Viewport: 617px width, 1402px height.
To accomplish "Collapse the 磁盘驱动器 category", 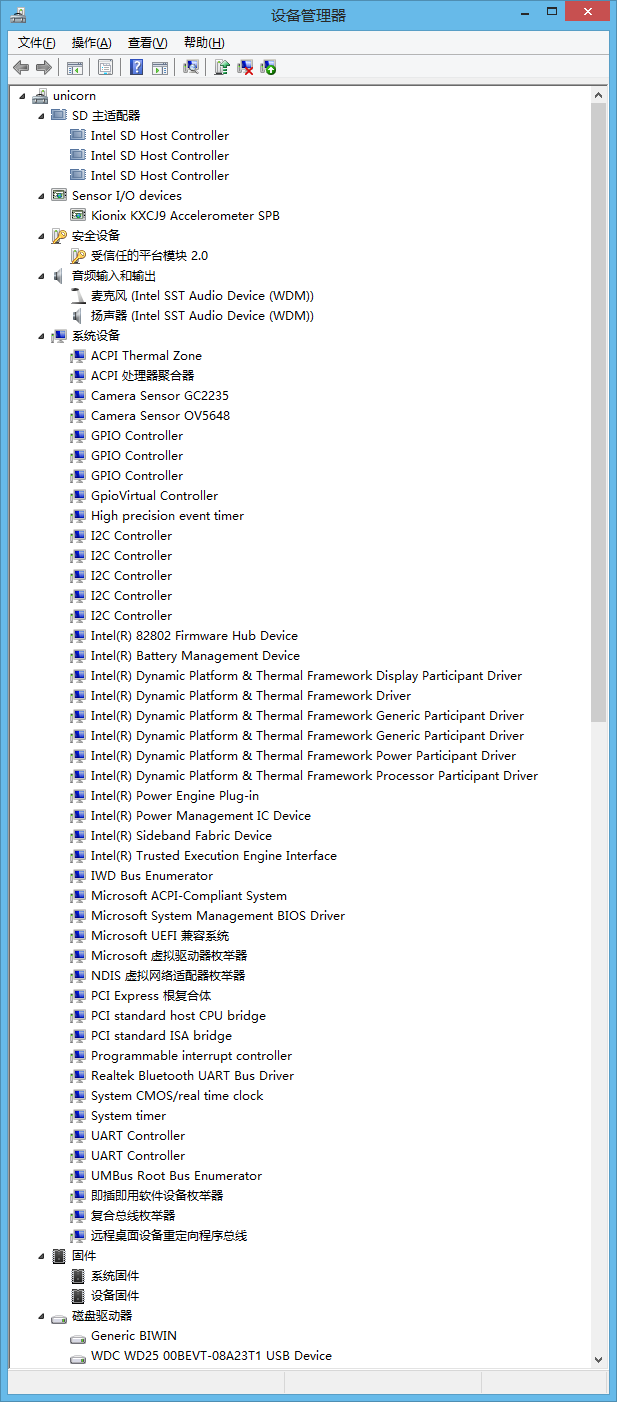I will (42, 1316).
